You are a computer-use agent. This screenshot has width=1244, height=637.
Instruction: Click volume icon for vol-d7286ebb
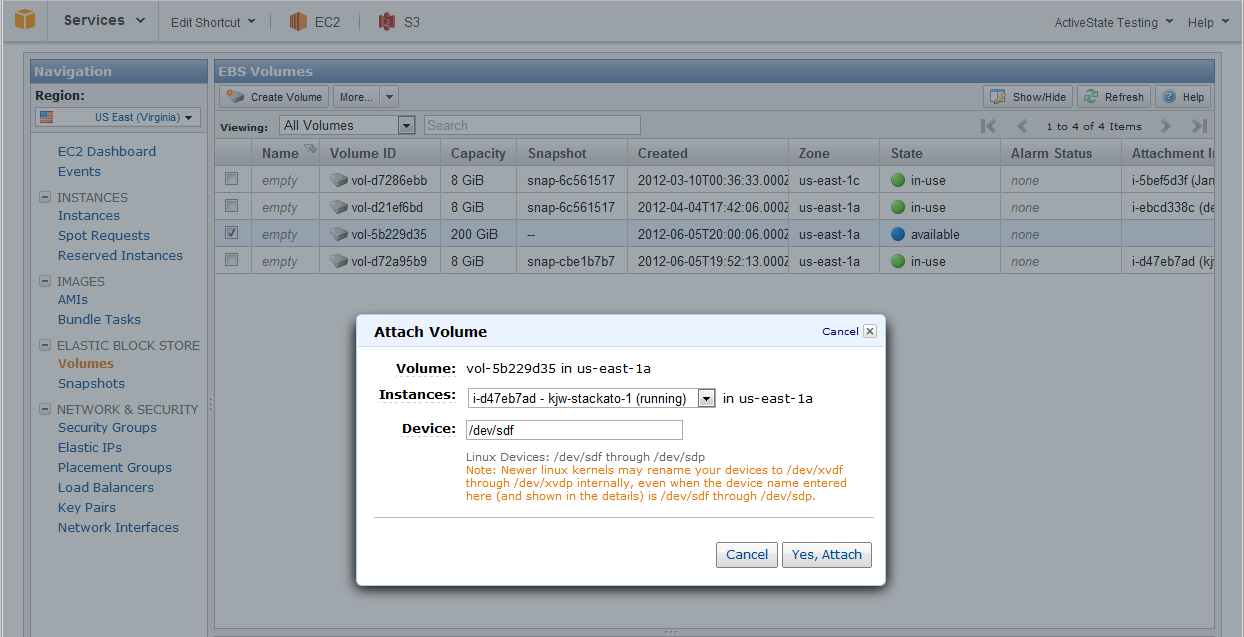[339, 181]
